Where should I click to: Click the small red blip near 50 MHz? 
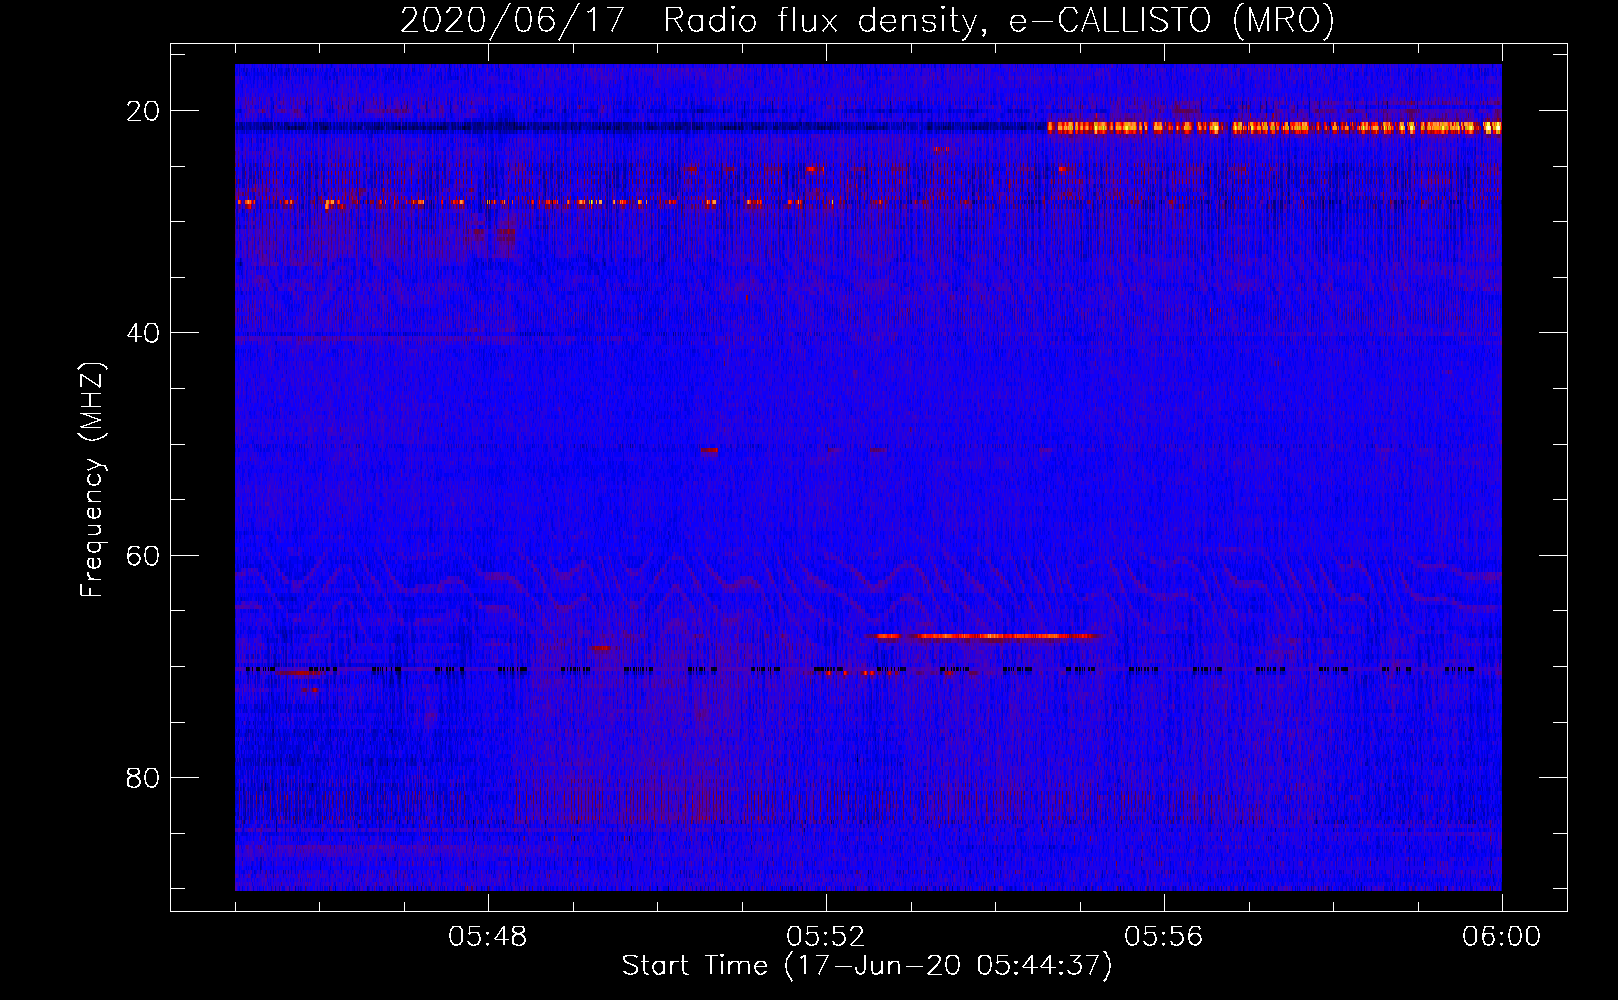709,450
